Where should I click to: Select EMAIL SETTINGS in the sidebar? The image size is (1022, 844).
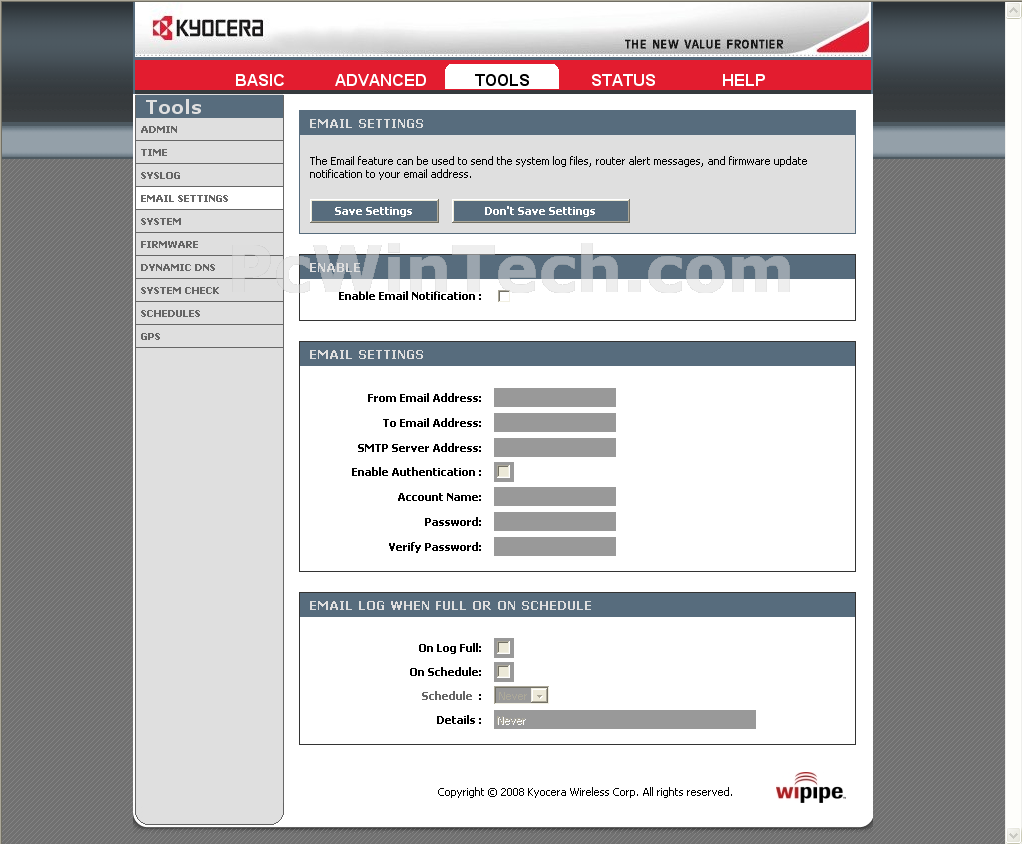pos(209,198)
